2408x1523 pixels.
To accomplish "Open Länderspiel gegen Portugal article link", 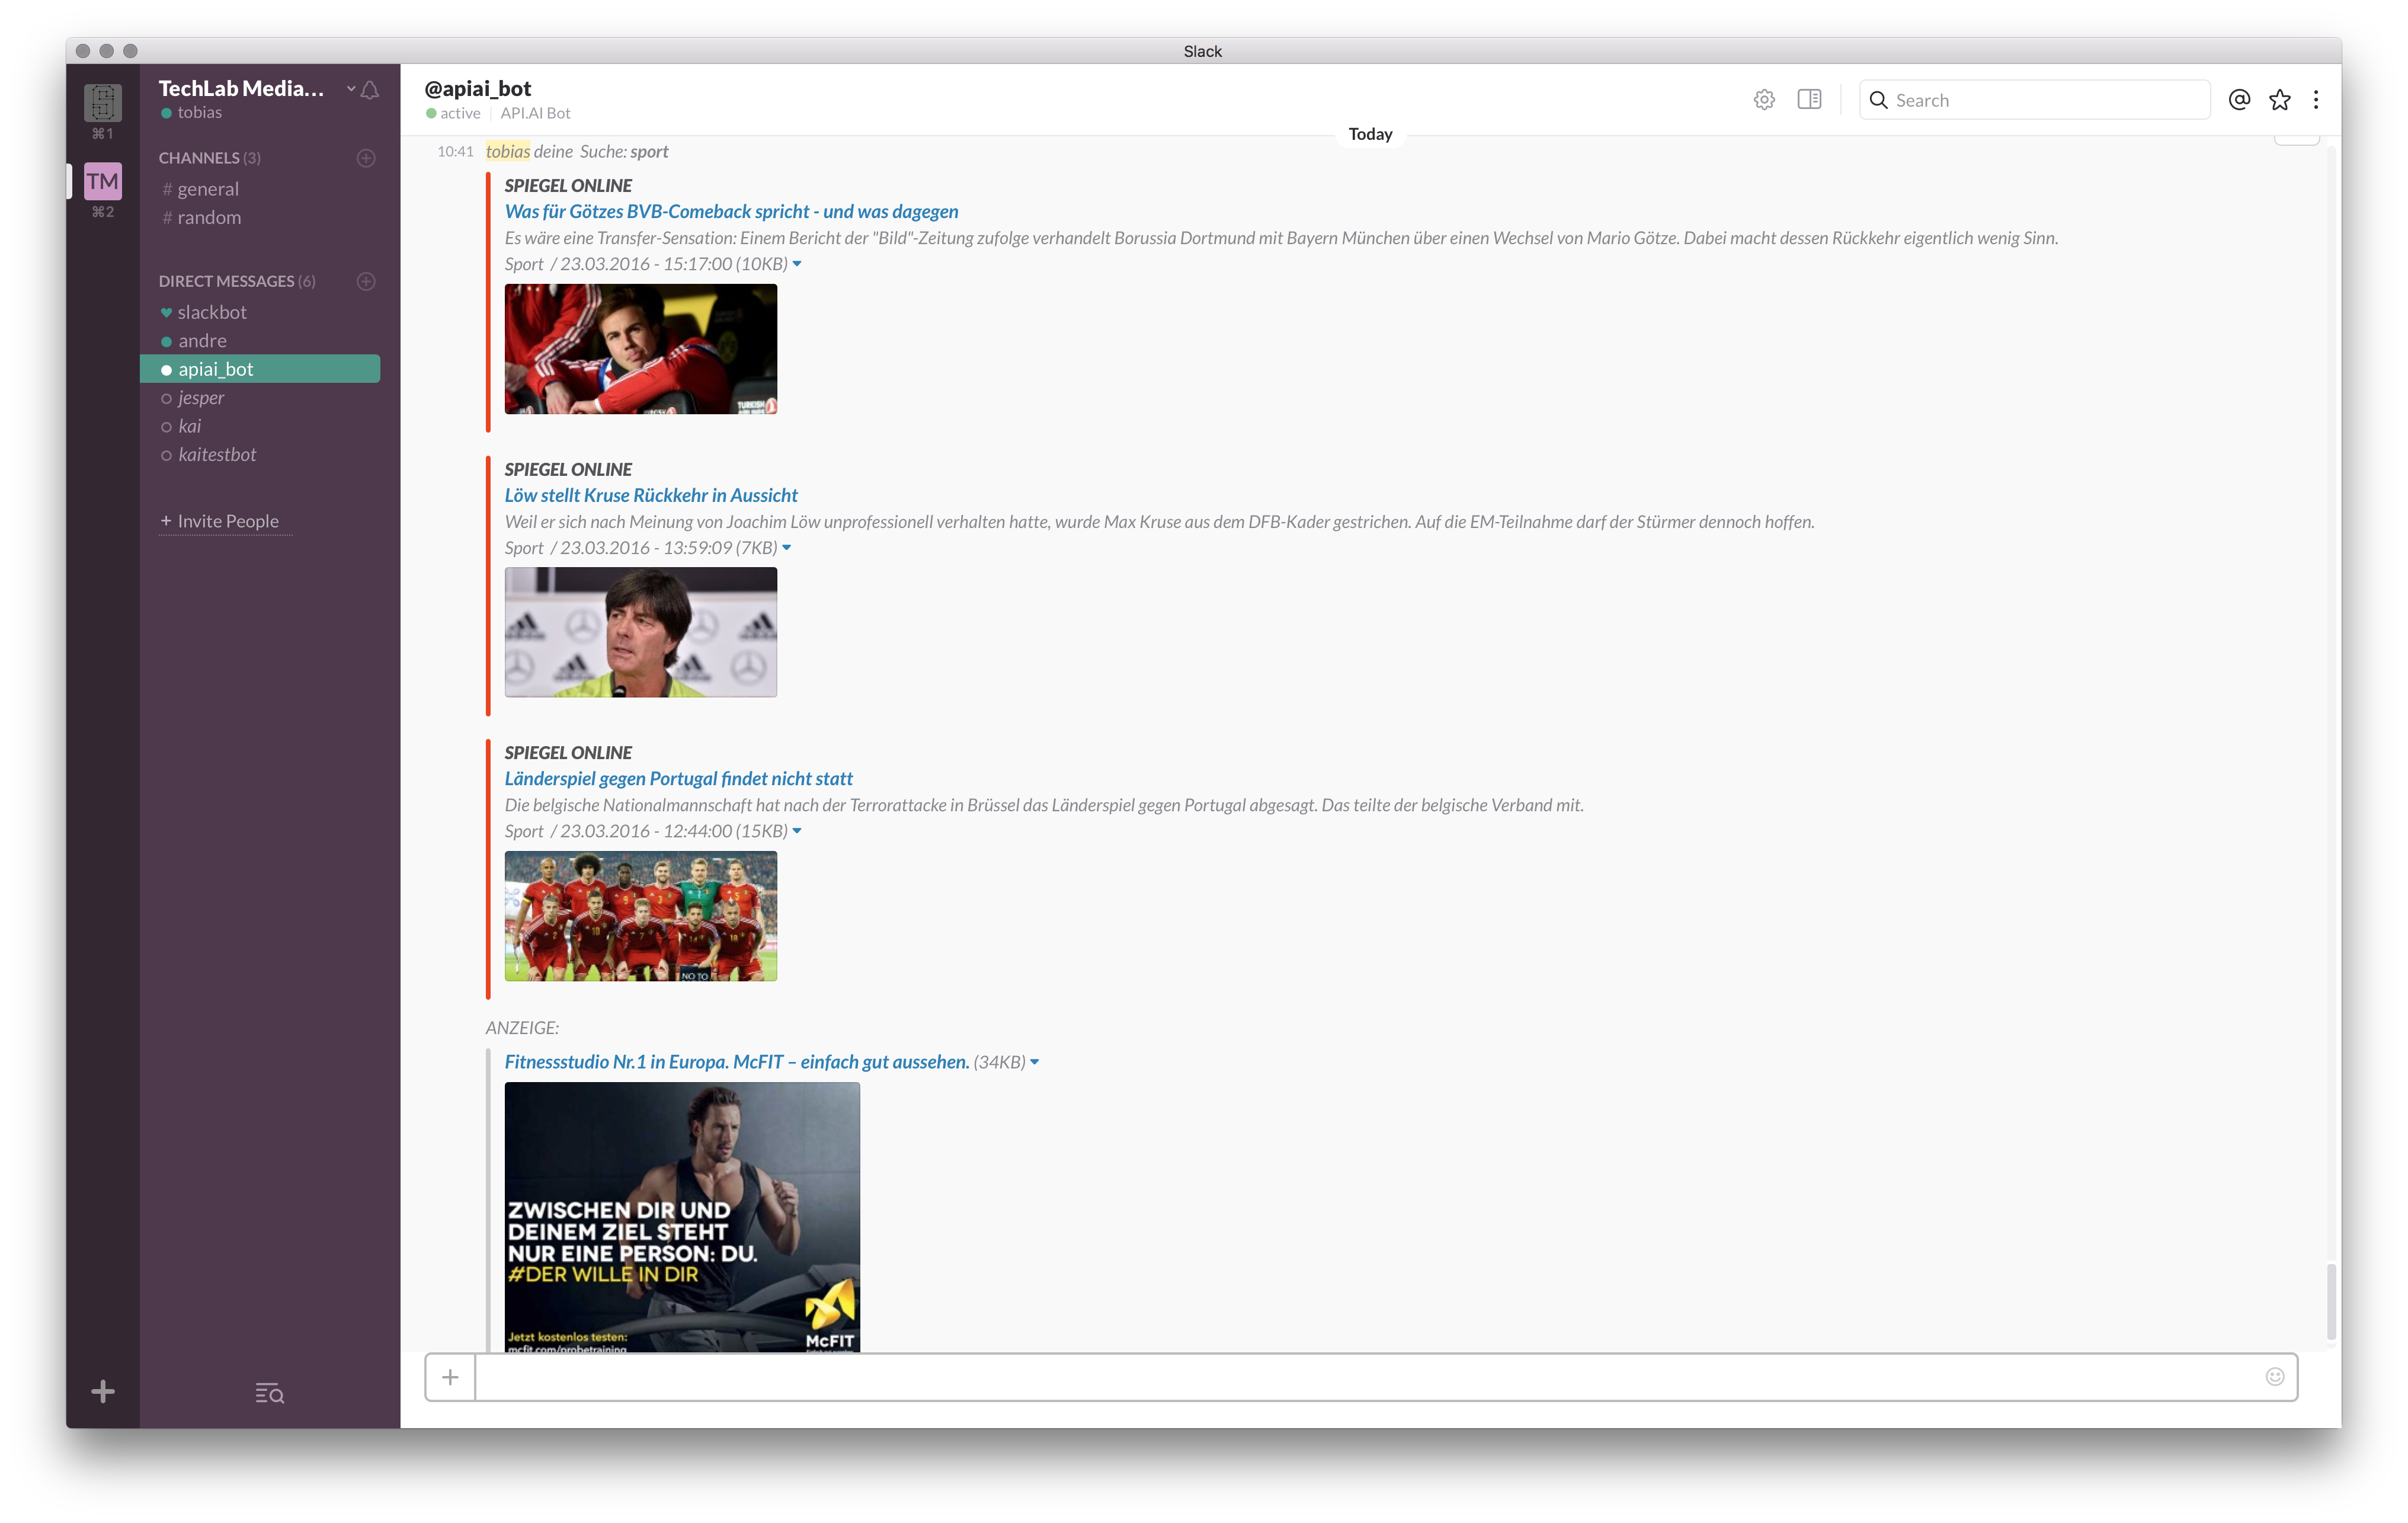I will tap(678, 778).
